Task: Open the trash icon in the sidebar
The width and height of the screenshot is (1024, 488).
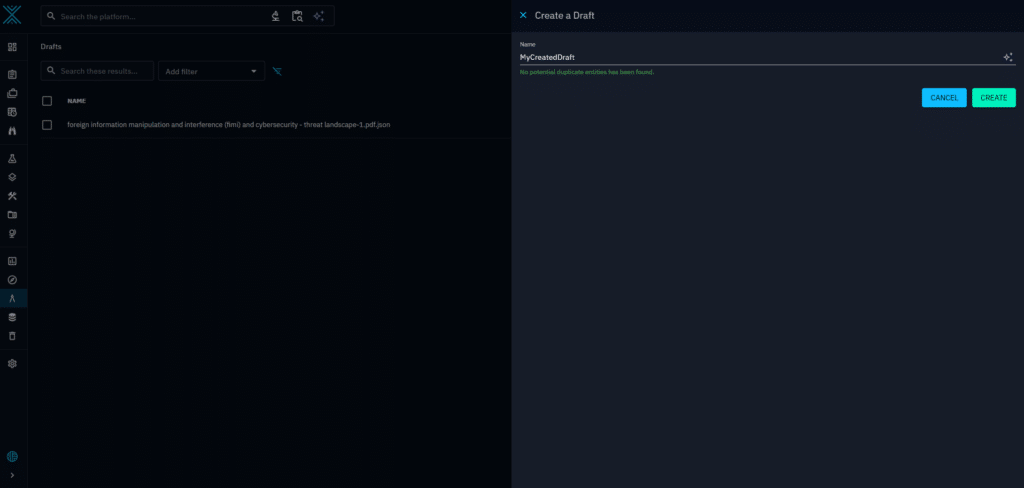Action: tap(13, 336)
